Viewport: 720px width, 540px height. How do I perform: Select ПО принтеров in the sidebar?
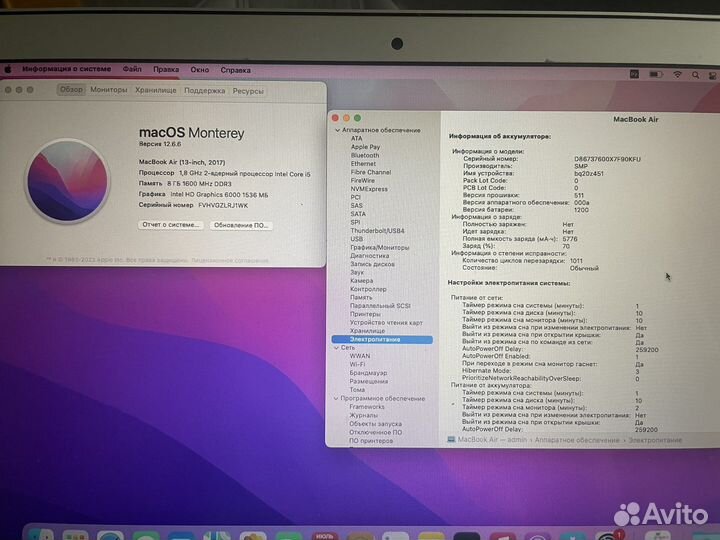click(x=371, y=441)
